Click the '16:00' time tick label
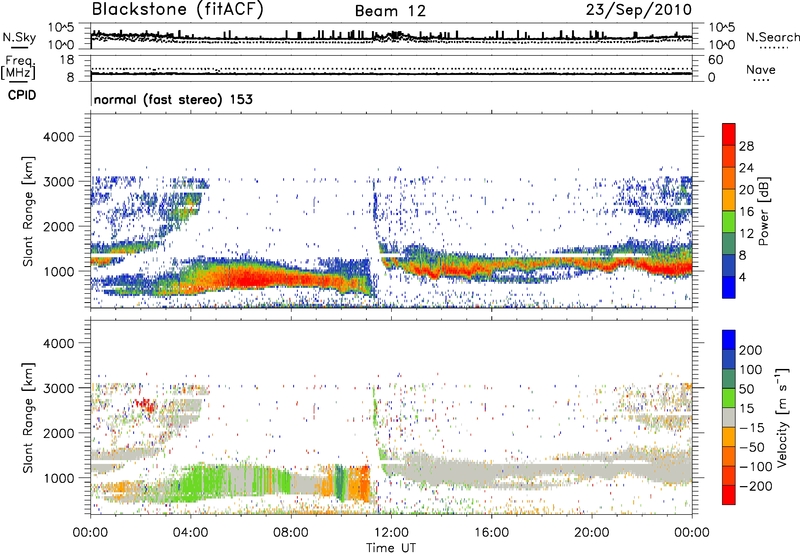Screen dimensions: 800x554 [491, 533]
